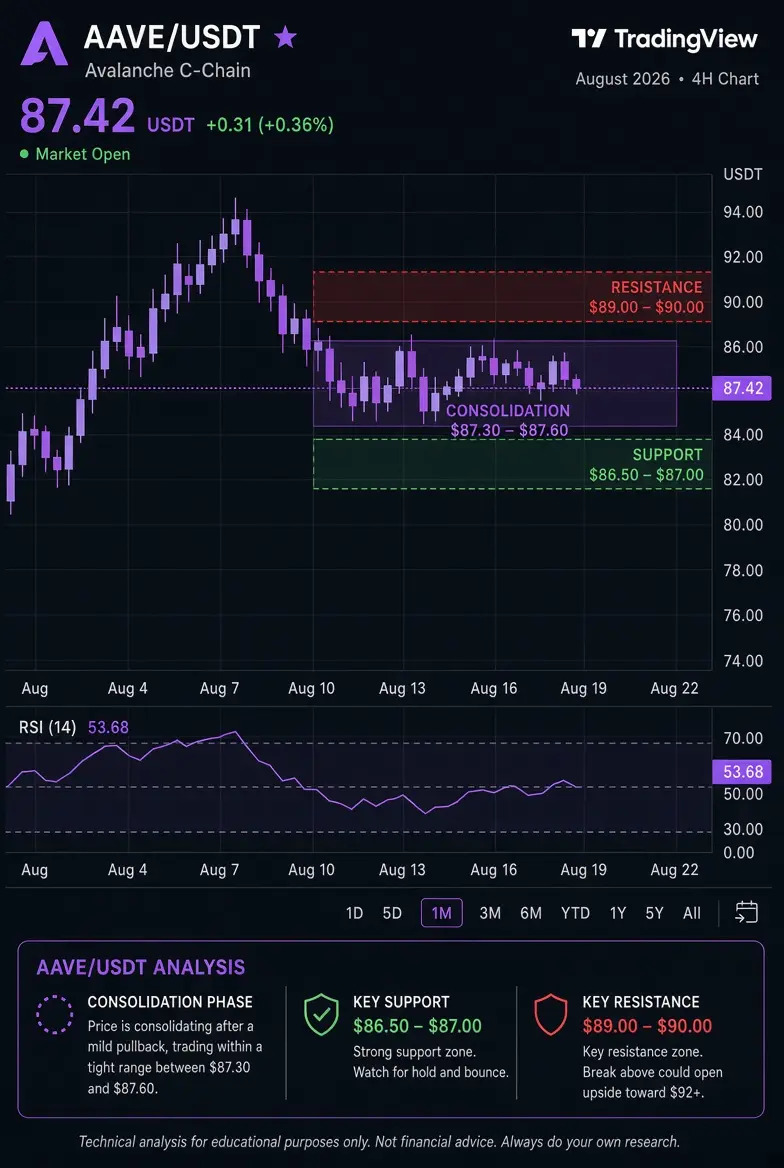Select the 5D timeframe

(392, 912)
